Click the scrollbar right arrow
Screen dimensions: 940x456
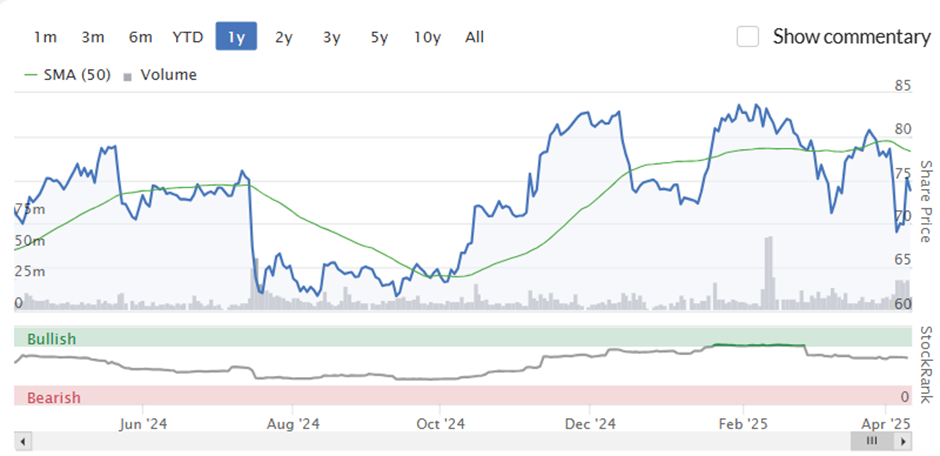click(x=903, y=442)
